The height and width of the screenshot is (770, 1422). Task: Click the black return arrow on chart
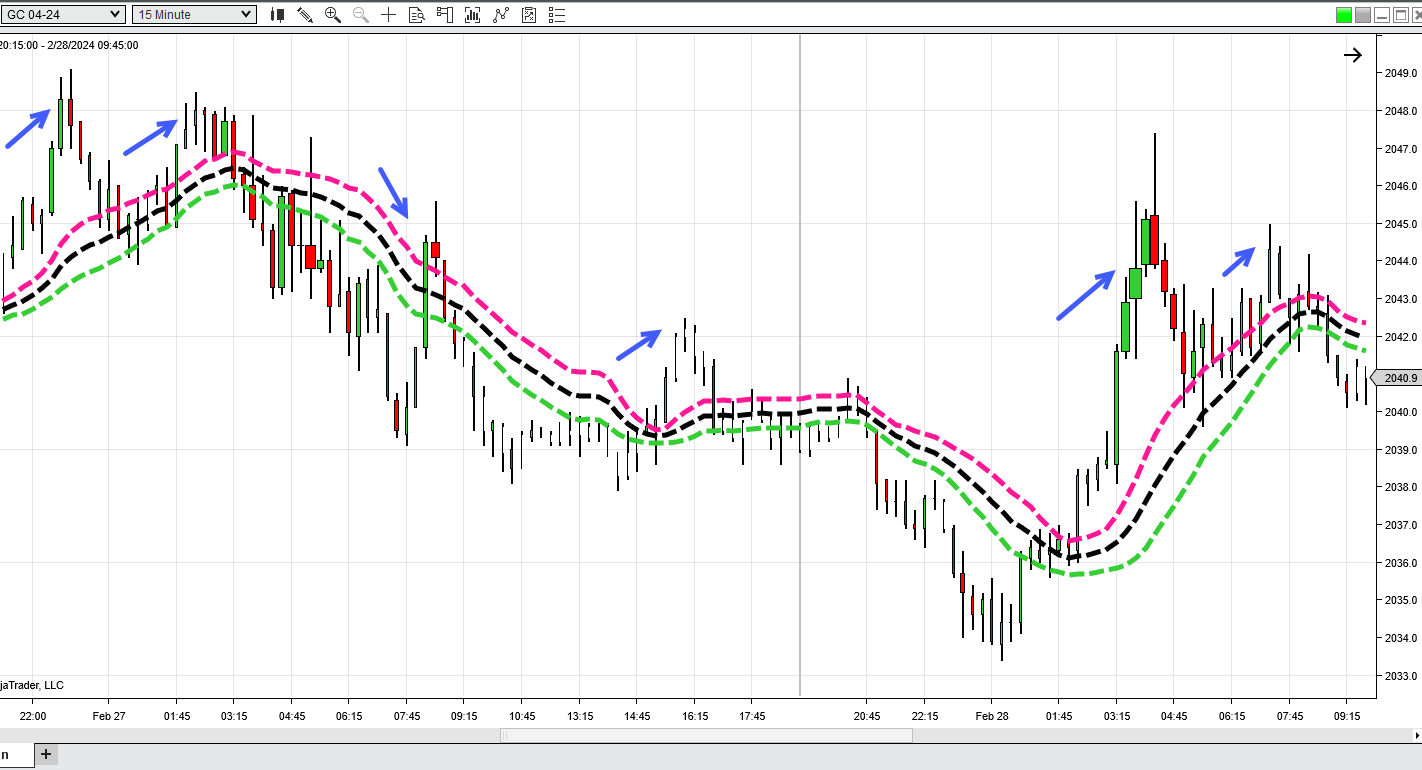(1352, 56)
